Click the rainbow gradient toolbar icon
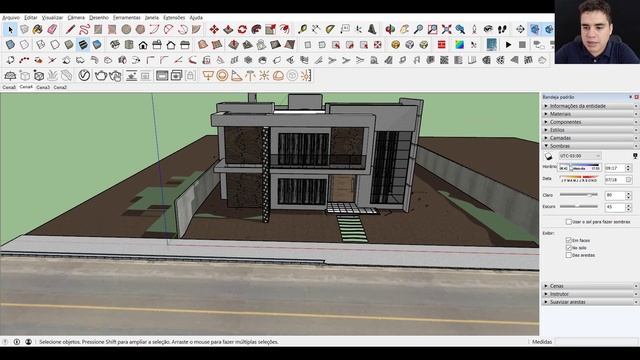Viewport: 640px width, 360px height. (459, 45)
